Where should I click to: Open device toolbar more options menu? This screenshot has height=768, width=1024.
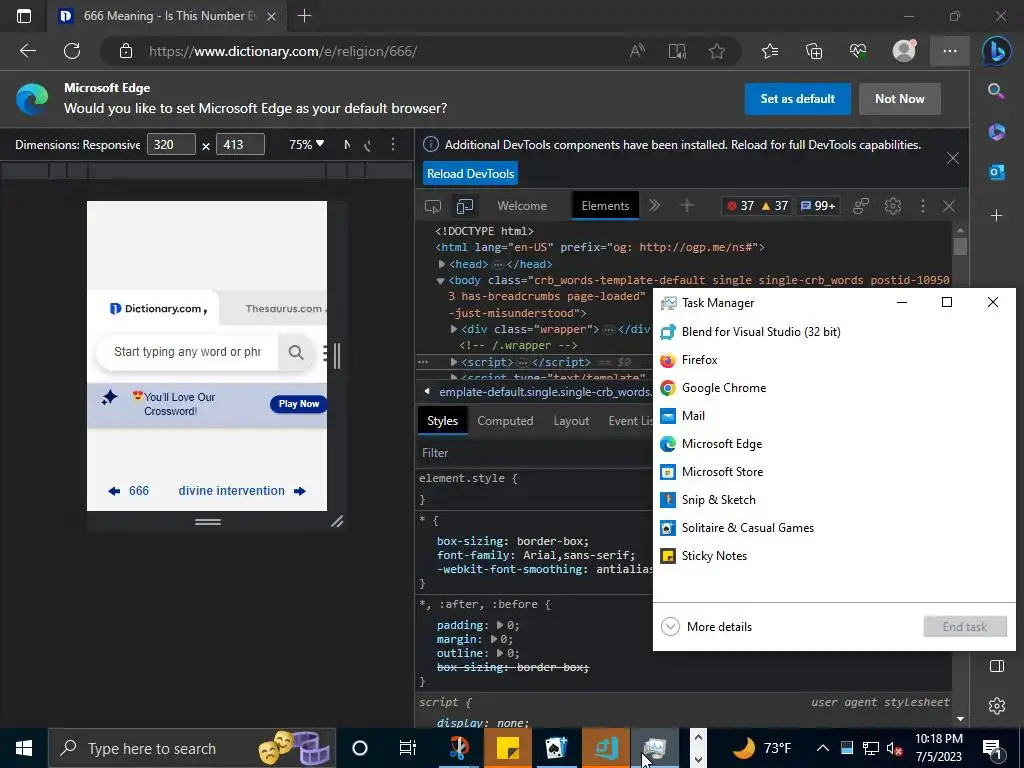pos(392,144)
